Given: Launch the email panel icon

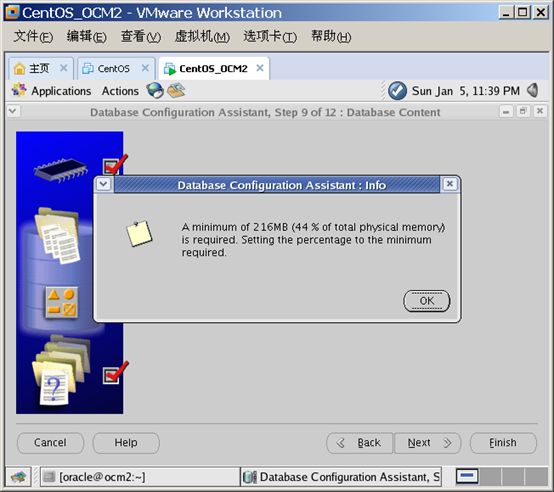Looking at the screenshot, I should (176, 90).
